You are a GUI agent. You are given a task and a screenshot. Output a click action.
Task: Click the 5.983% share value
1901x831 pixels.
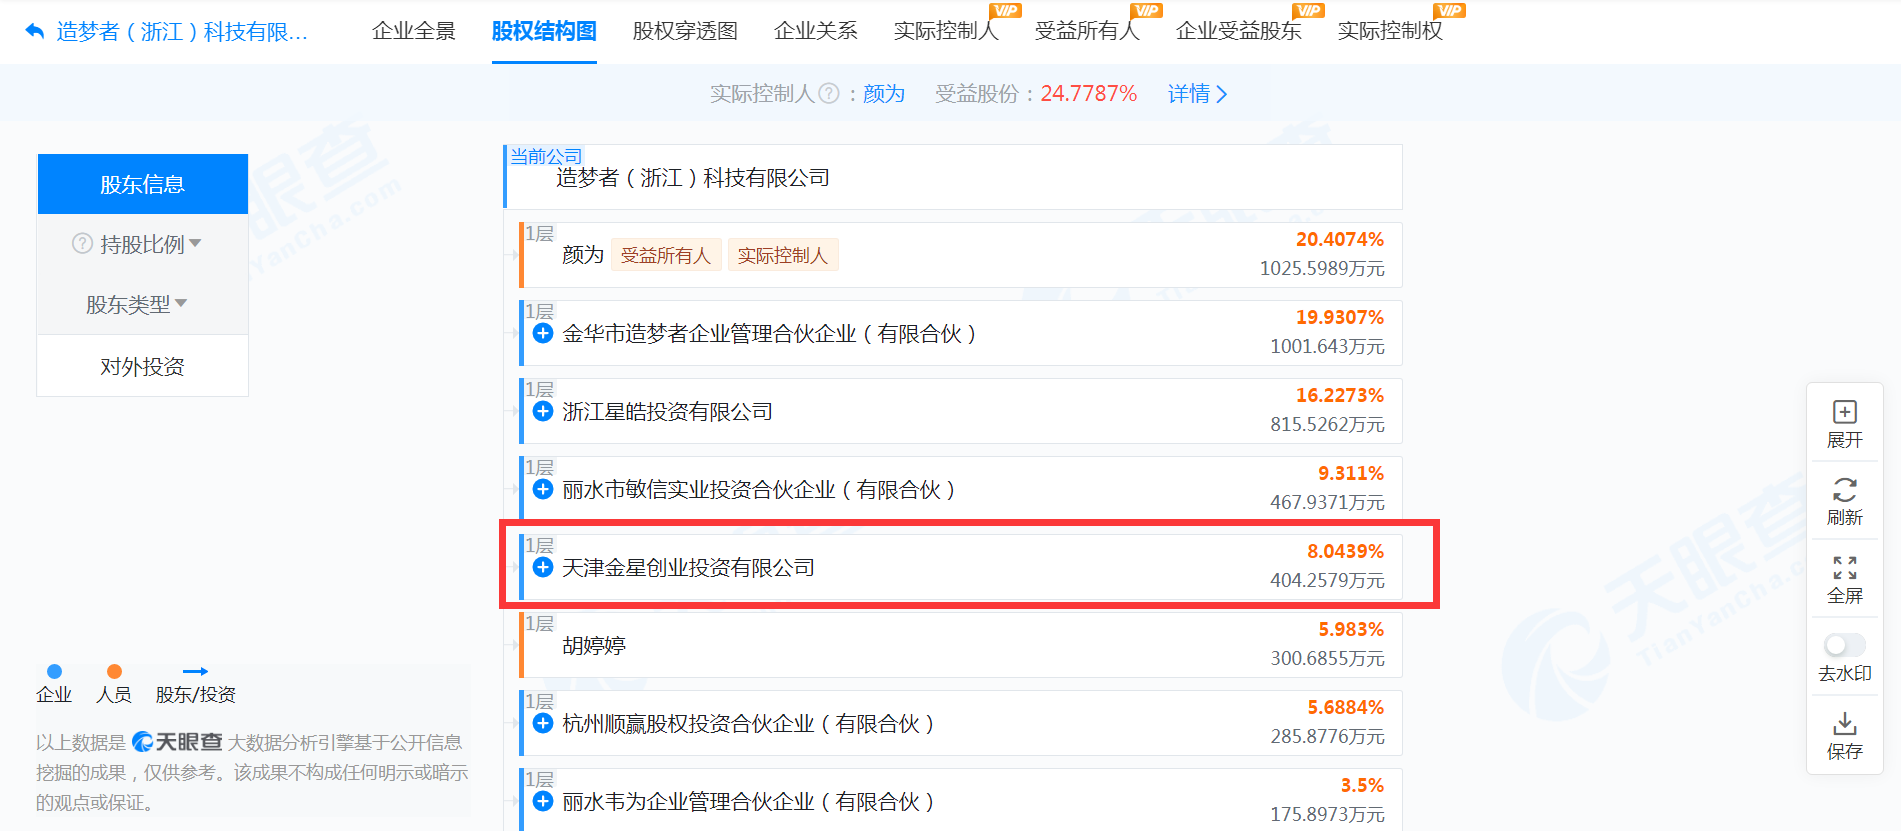pos(1351,629)
